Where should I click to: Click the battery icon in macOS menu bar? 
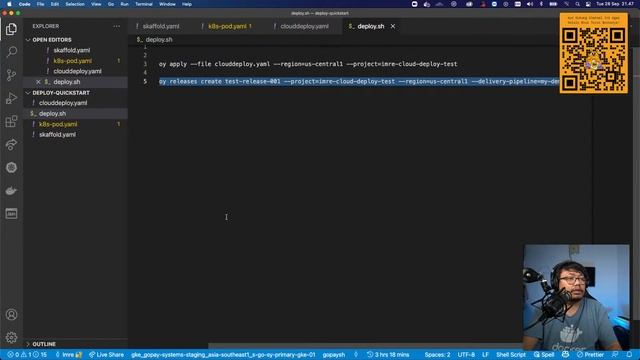pyautogui.click(x=553, y=4)
